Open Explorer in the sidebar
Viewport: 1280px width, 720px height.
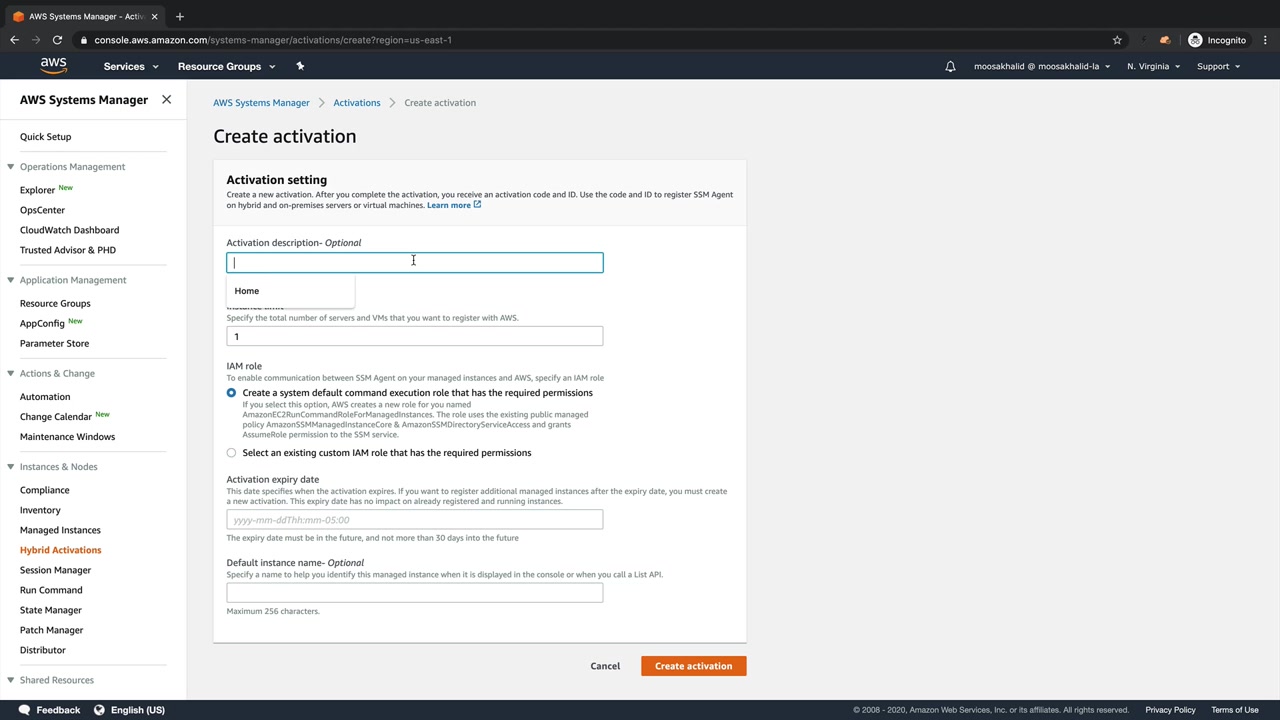coord(37,190)
